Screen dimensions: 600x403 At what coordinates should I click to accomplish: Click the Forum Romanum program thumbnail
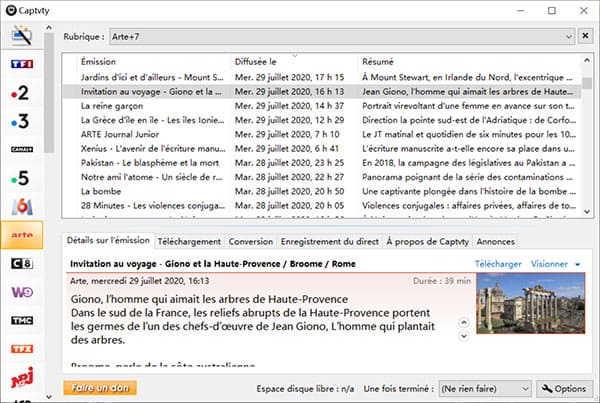point(531,303)
